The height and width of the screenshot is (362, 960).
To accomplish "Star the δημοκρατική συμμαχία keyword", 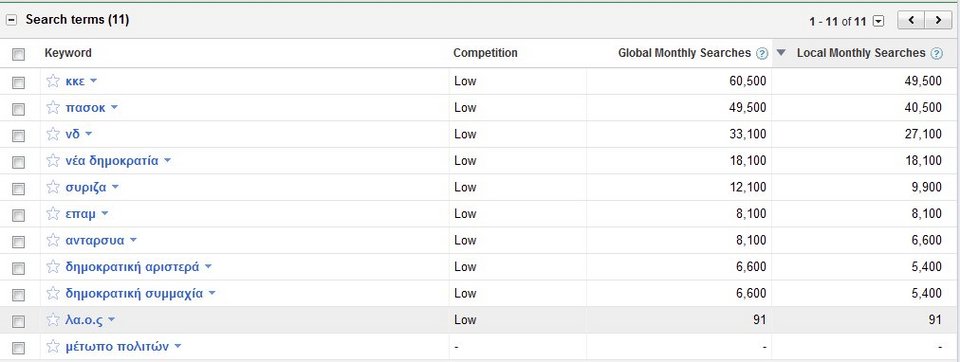I will [53, 293].
